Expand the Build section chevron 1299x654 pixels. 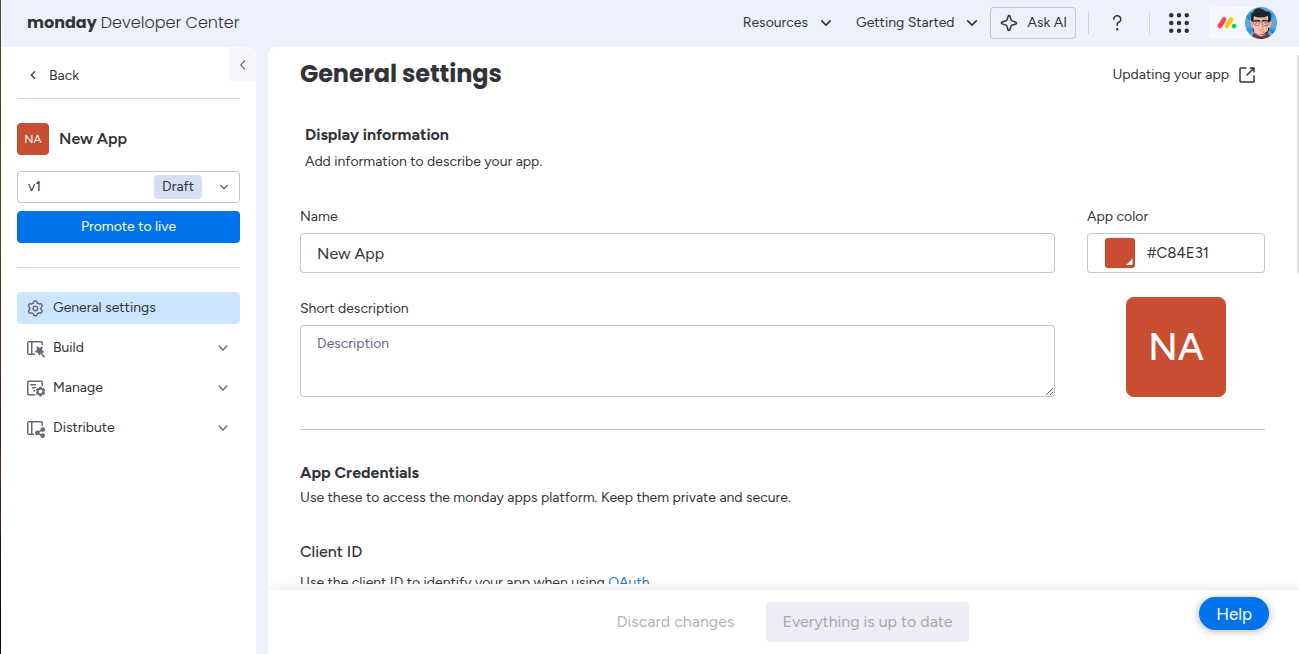[223, 348]
